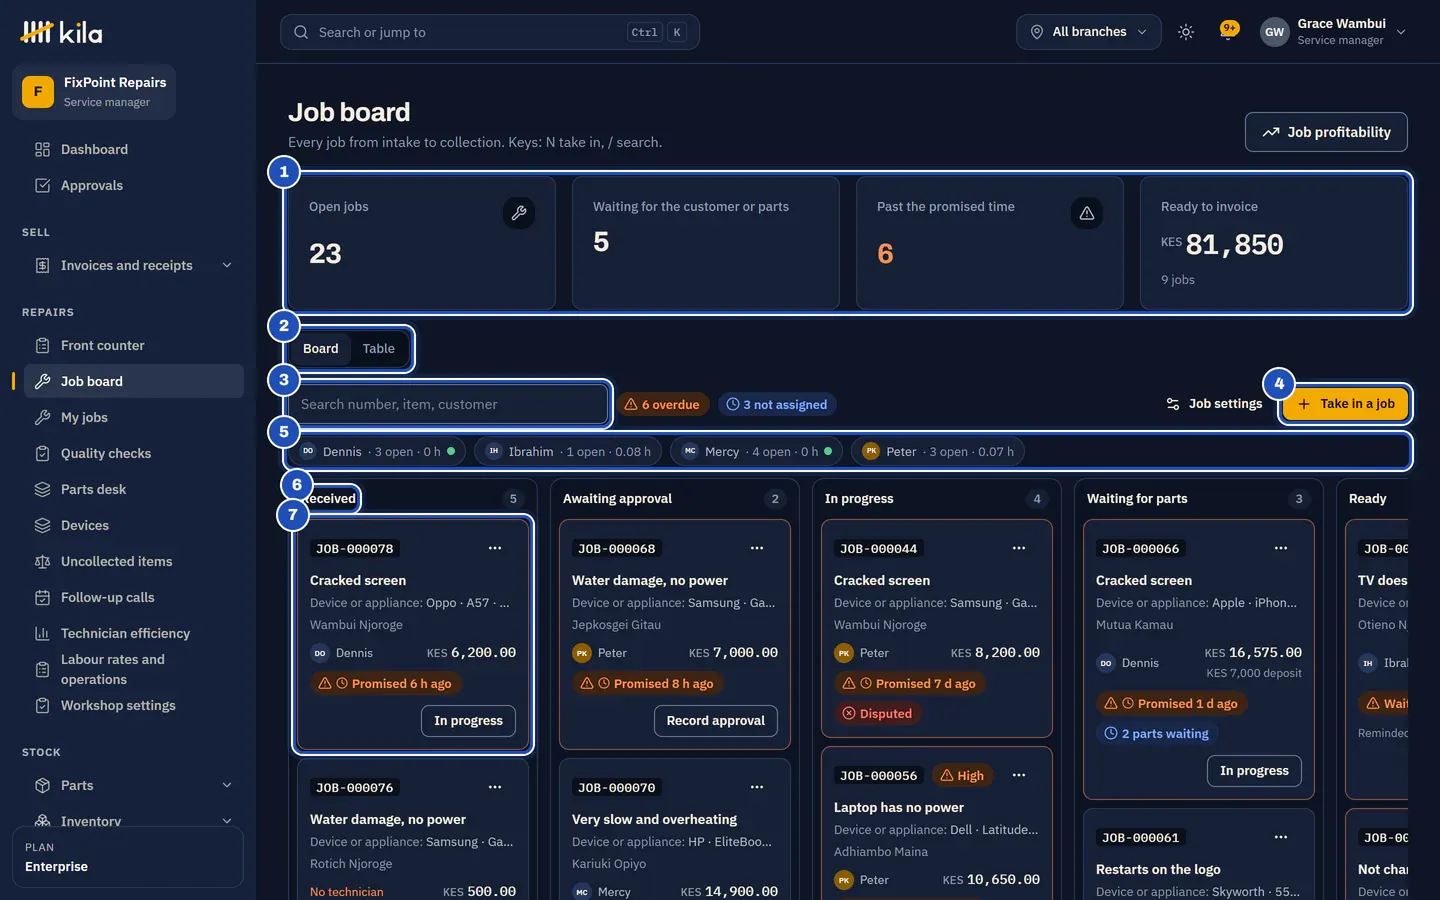This screenshot has width=1440, height=900.
Task: Open Workshop settings in the sidebar
Action: [134, 706]
